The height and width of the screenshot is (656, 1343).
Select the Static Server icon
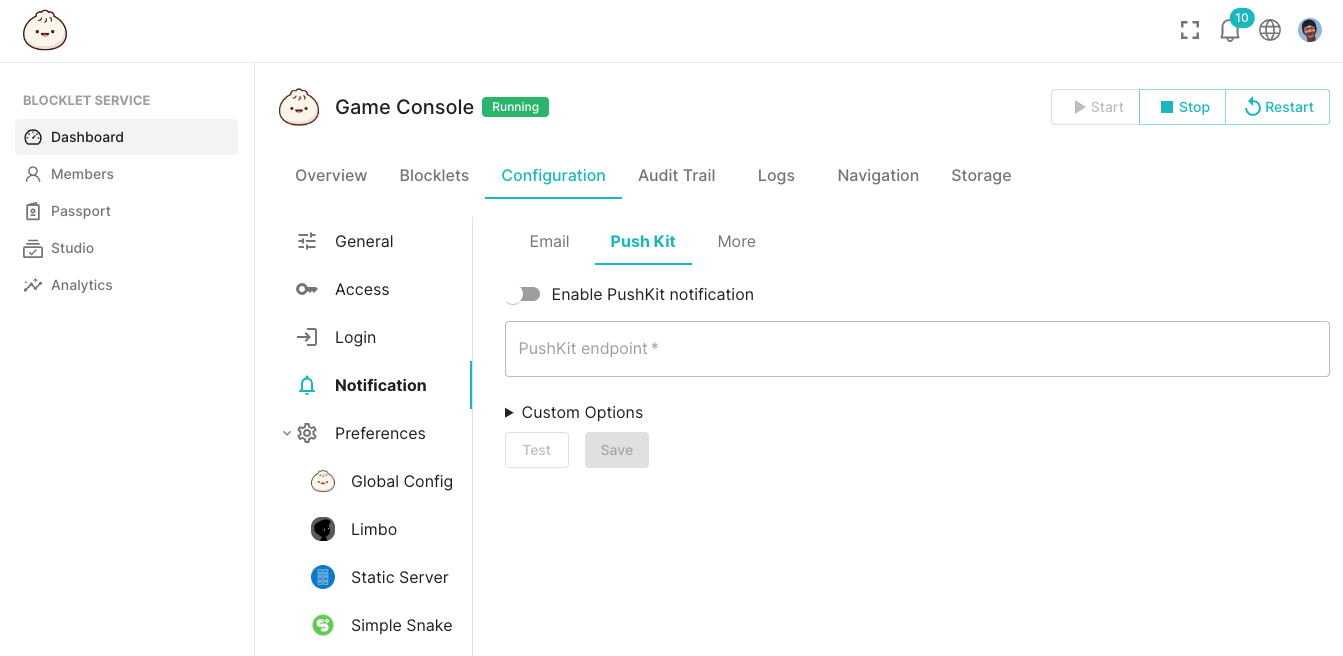tap(323, 577)
